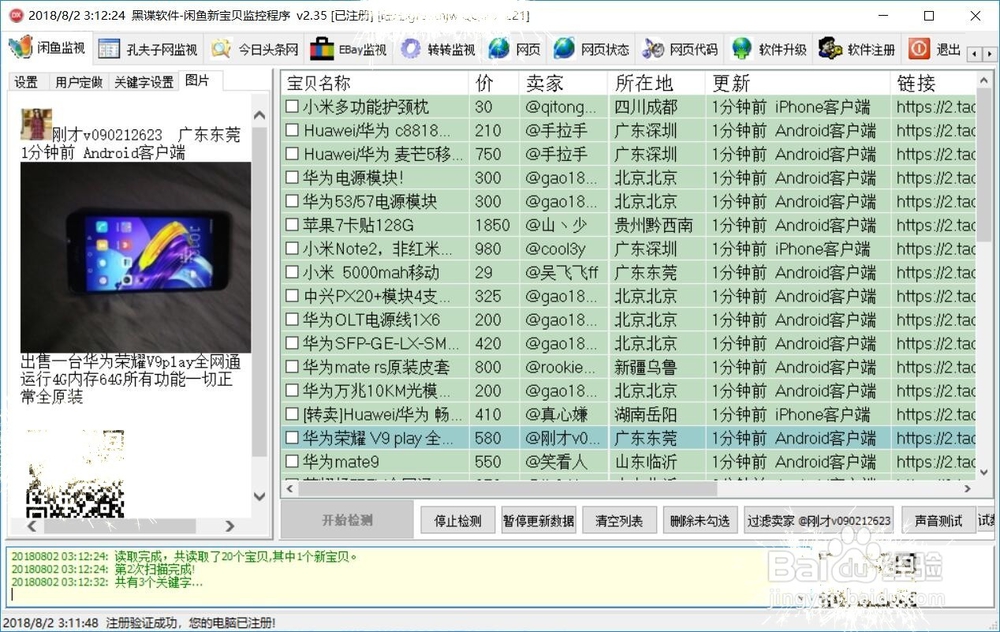Sort by 宝贝名称 column header
This screenshot has height=632, width=1000.
click(375, 83)
